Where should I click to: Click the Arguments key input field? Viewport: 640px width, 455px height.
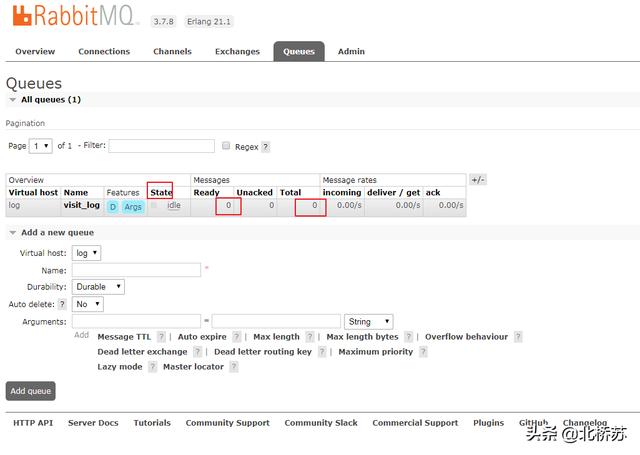[x=136, y=321]
